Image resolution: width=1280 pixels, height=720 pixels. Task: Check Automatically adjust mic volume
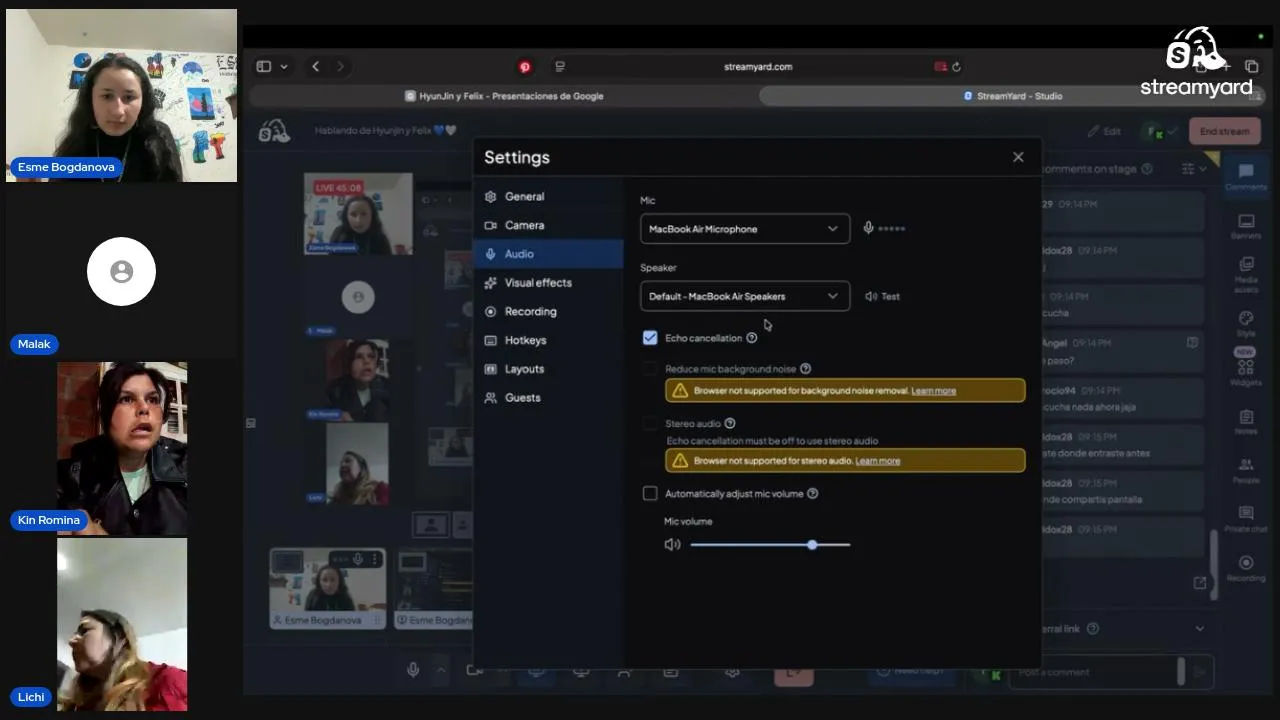pos(650,494)
